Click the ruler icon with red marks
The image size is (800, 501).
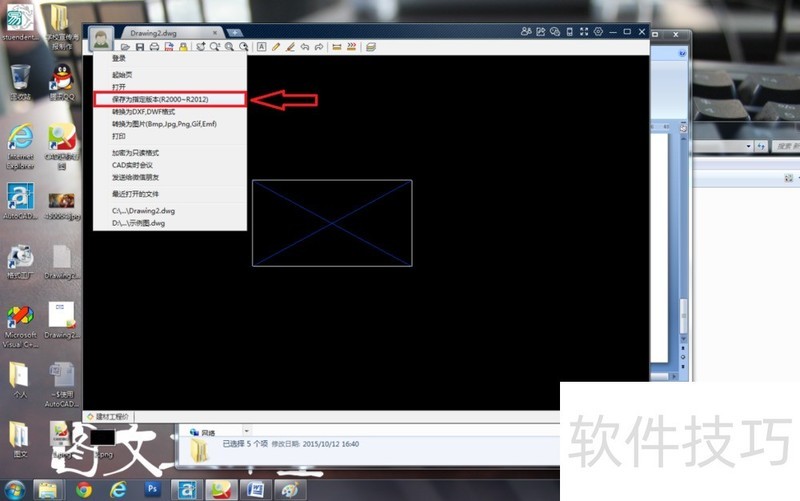352,47
